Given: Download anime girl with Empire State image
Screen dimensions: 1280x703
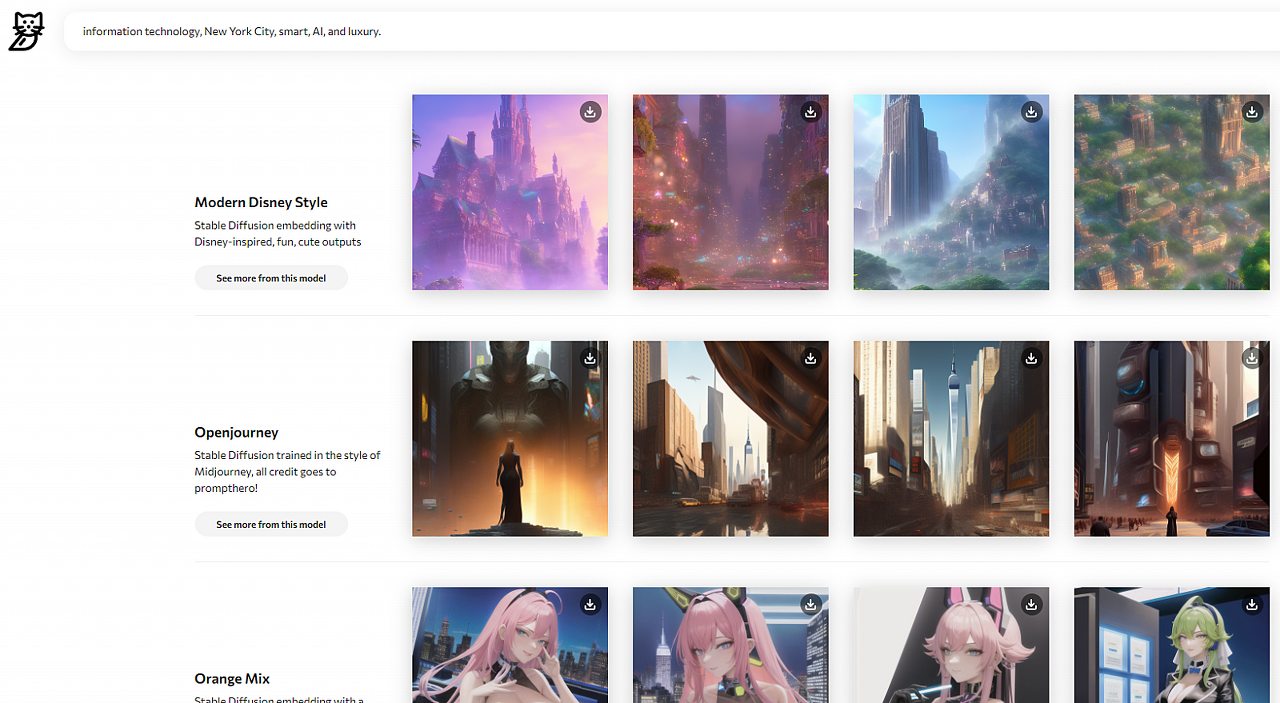Looking at the screenshot, I should (x=811, y=604).
